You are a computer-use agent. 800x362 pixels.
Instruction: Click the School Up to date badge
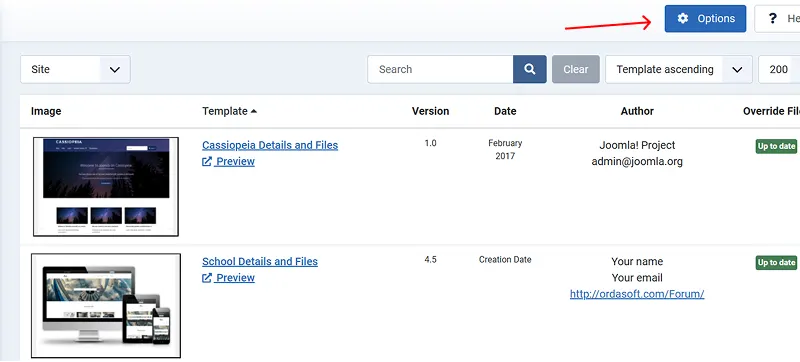click(x=776, y=263)
